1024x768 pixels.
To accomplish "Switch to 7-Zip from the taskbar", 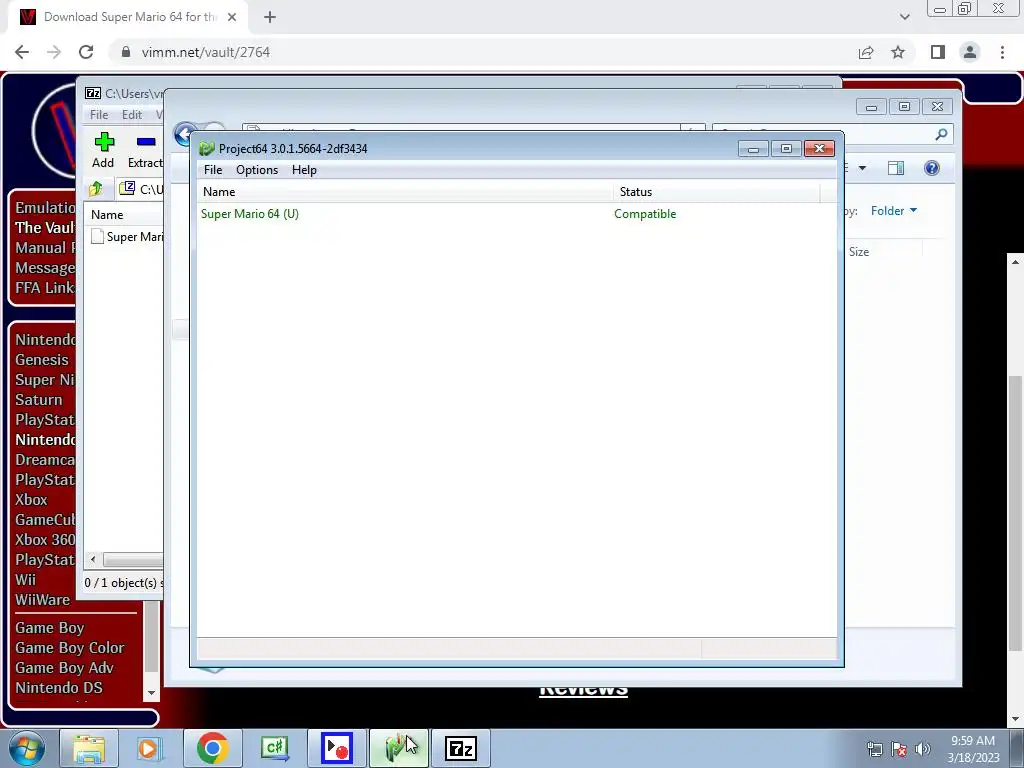I will pyautogui.click(x=460, y=748).
